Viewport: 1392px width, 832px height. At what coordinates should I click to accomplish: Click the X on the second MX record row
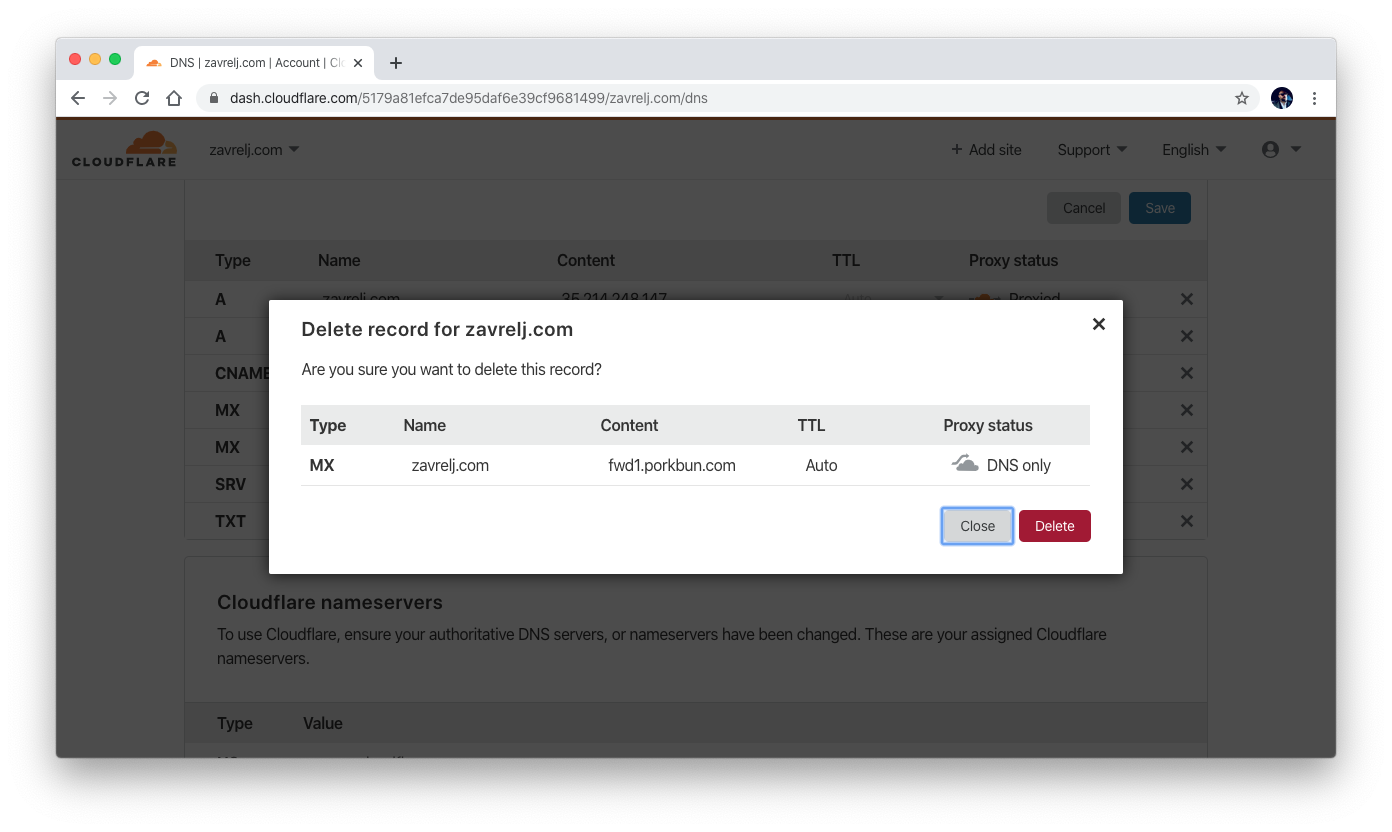tap(1187, 447)
